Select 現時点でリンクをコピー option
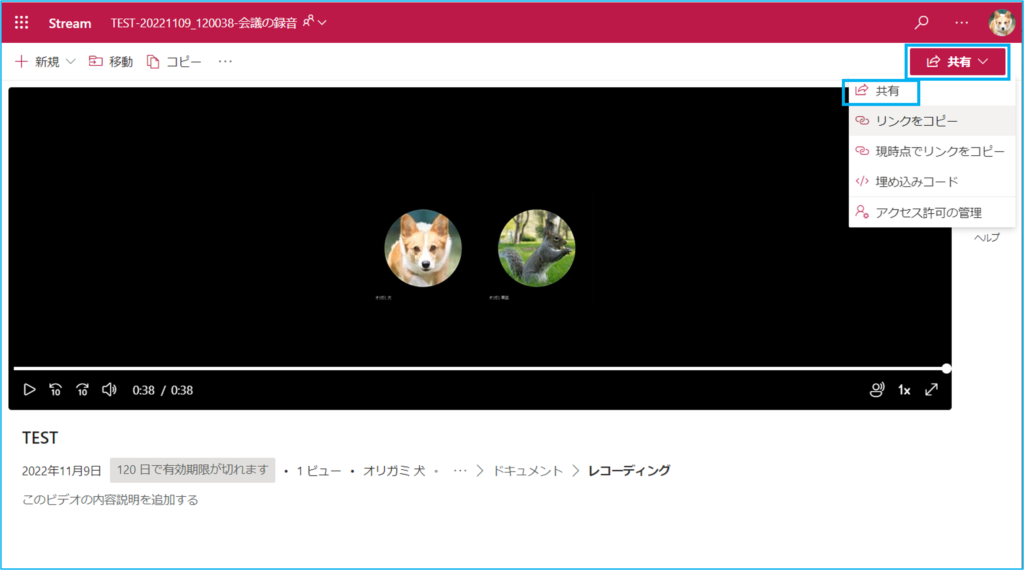This screenshot has width=1024, height=570. pyautogui.click(x=939, y=151)
